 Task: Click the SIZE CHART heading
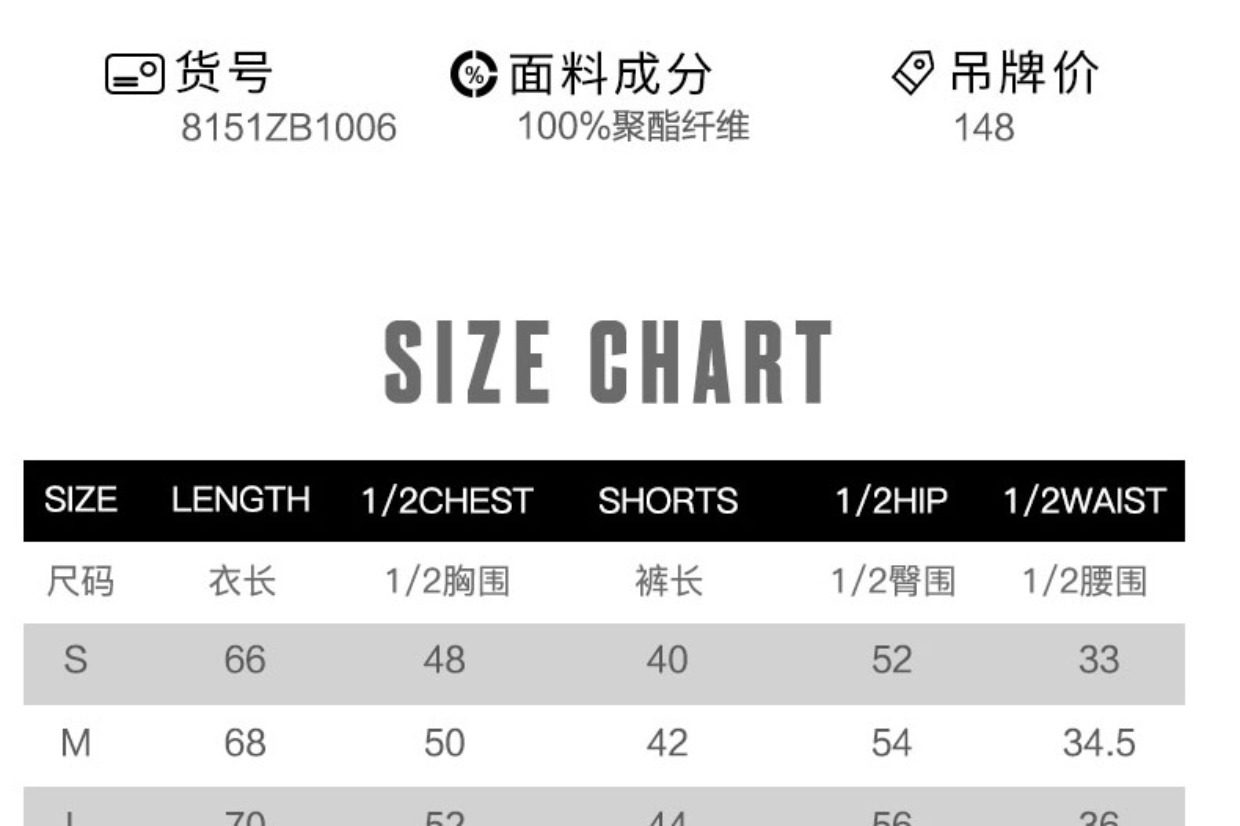click(x=608, y=362)
